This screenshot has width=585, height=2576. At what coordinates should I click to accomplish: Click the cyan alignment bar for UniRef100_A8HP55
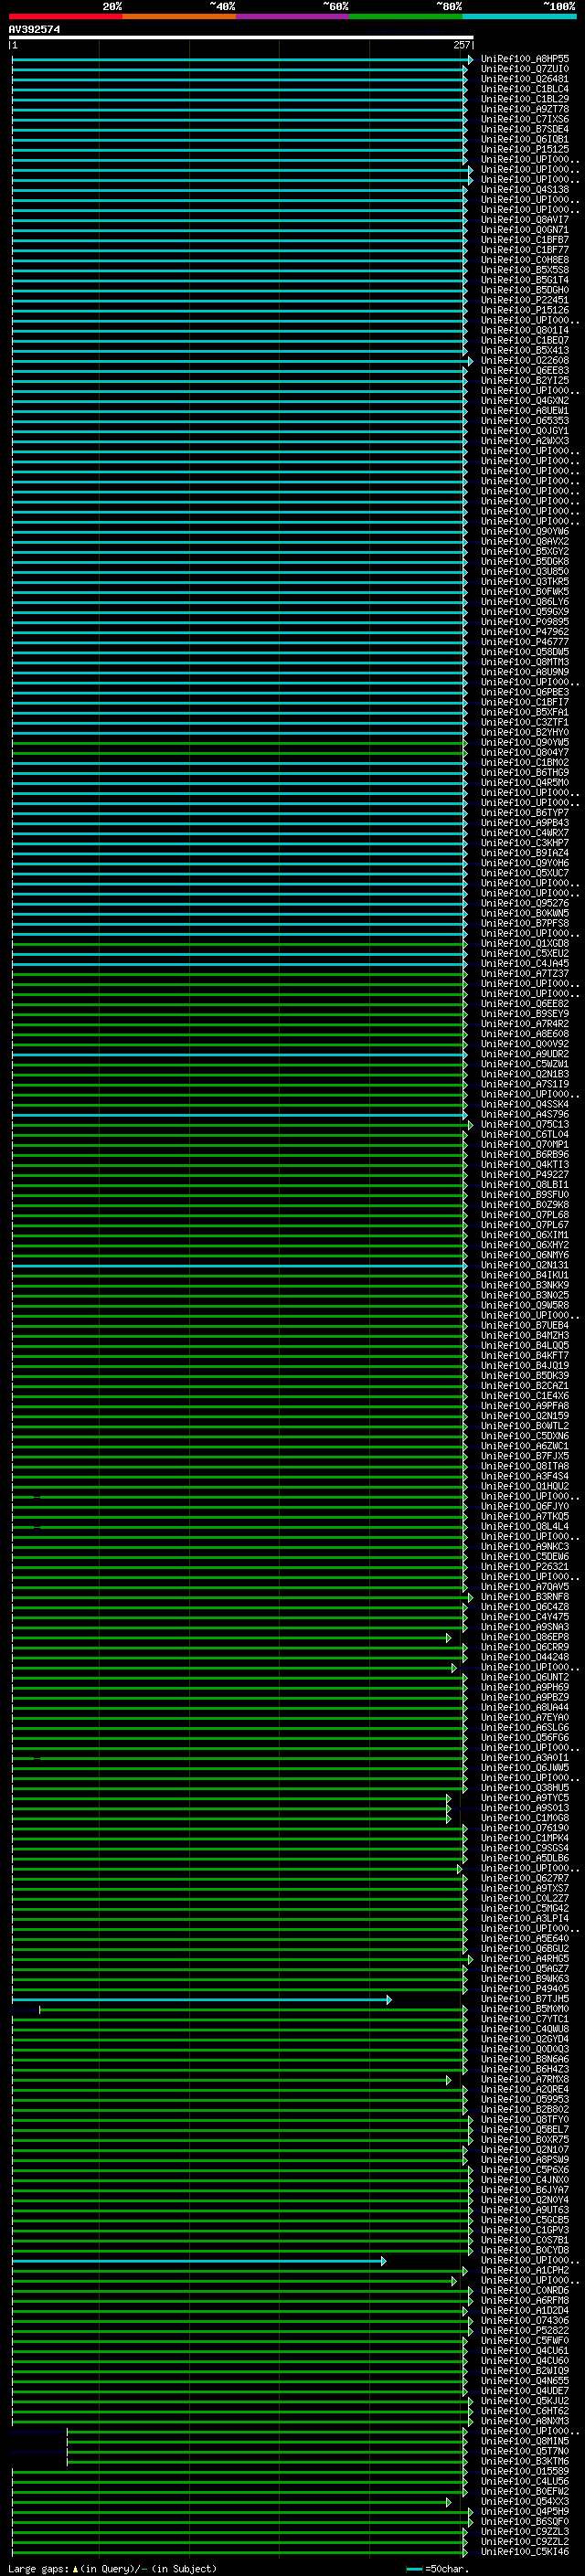[x=241, y=60]
